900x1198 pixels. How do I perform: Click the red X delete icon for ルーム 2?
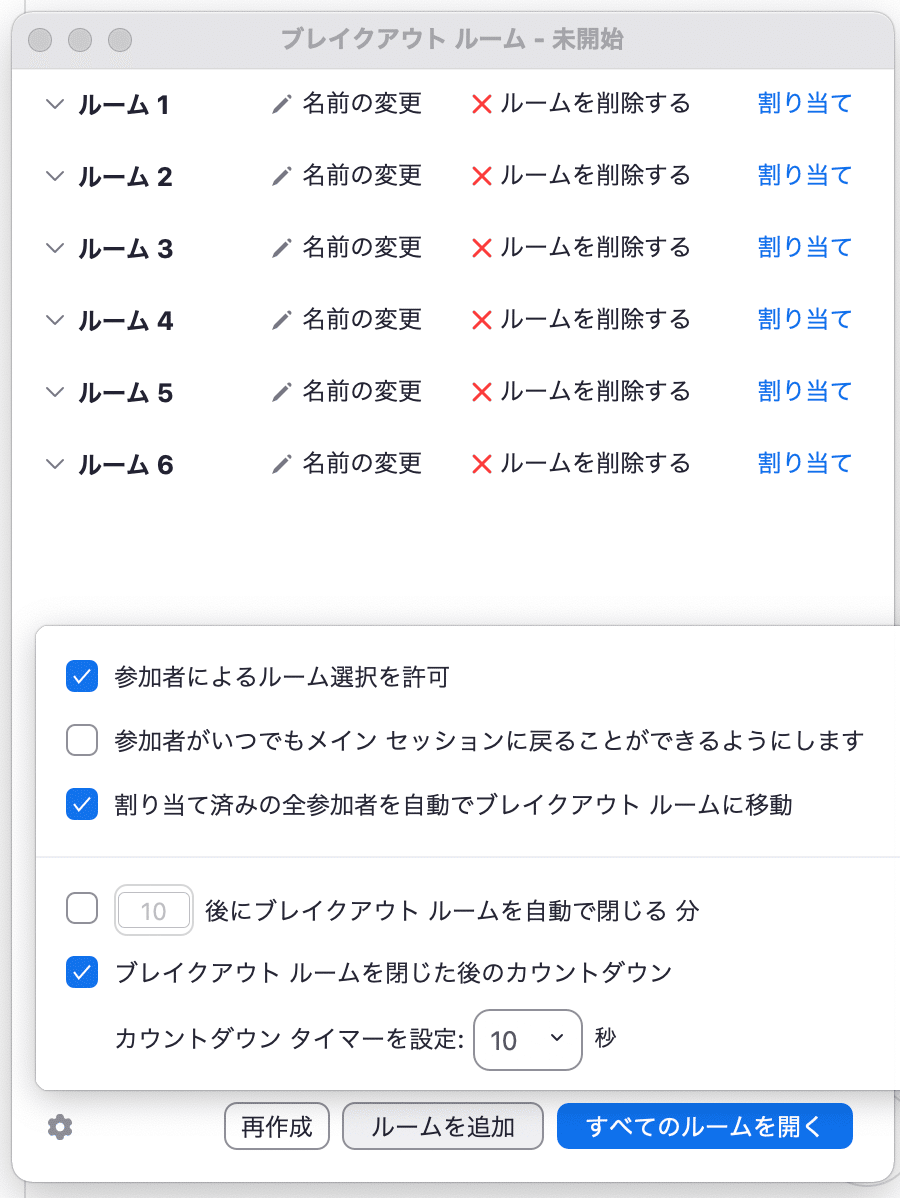click(481, 176)
